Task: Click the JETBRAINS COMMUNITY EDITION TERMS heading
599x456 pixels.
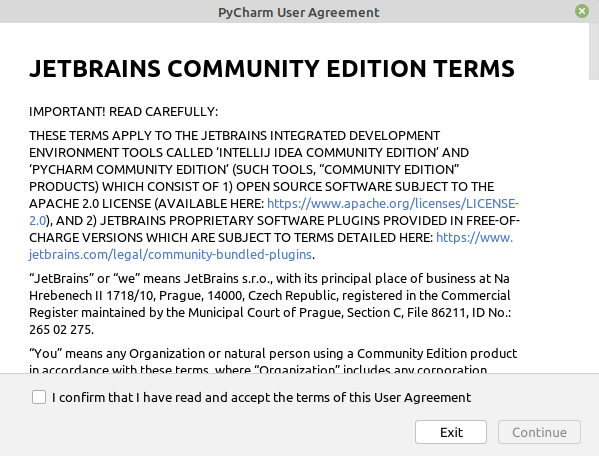Action: click(272, 69)
